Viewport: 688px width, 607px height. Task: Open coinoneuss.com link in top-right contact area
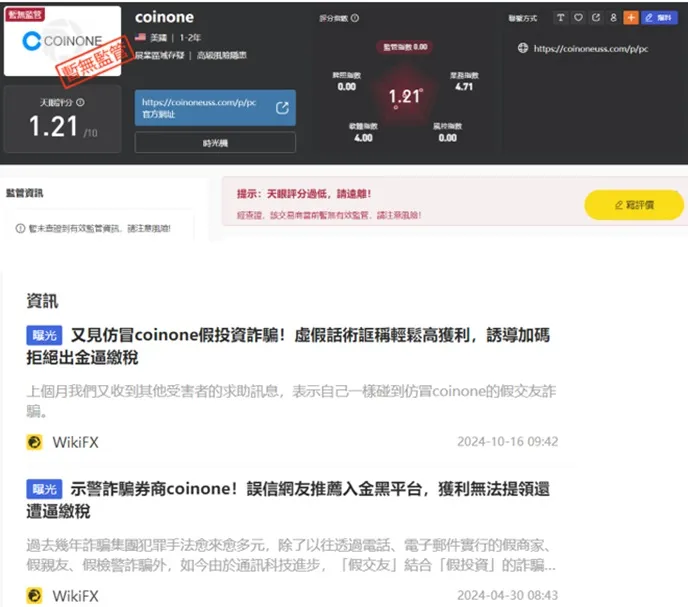[591, 49]
